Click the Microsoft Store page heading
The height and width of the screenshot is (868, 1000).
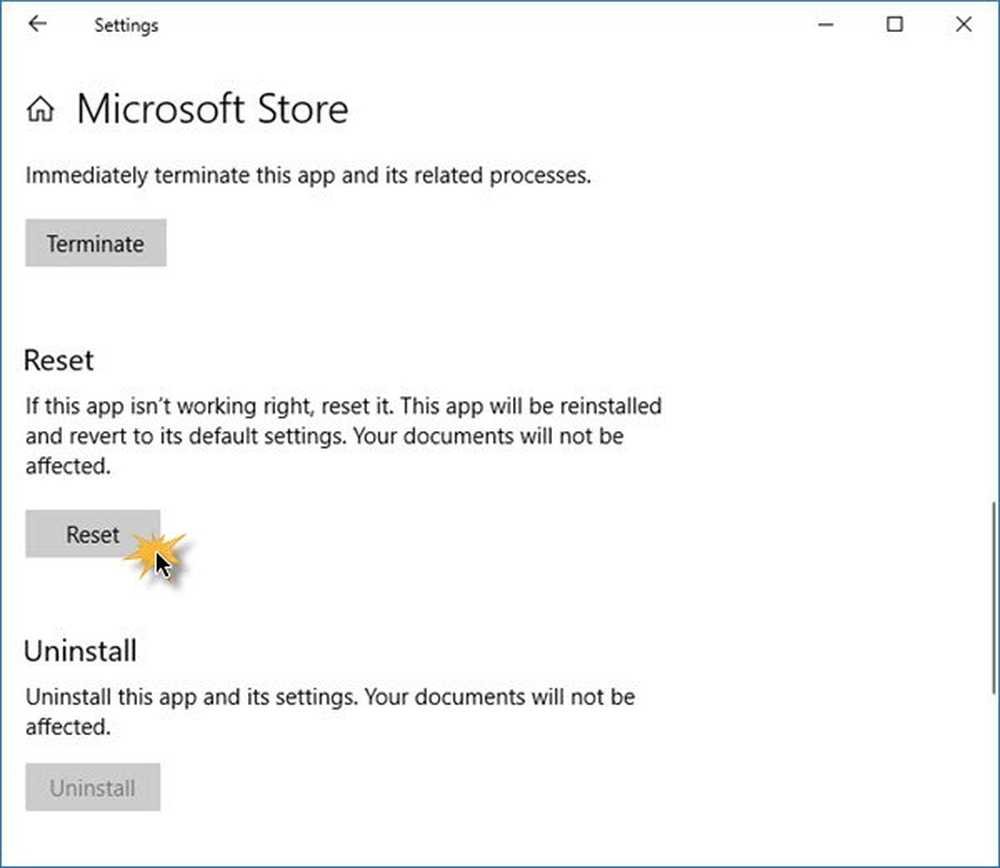tap(212, 109)
